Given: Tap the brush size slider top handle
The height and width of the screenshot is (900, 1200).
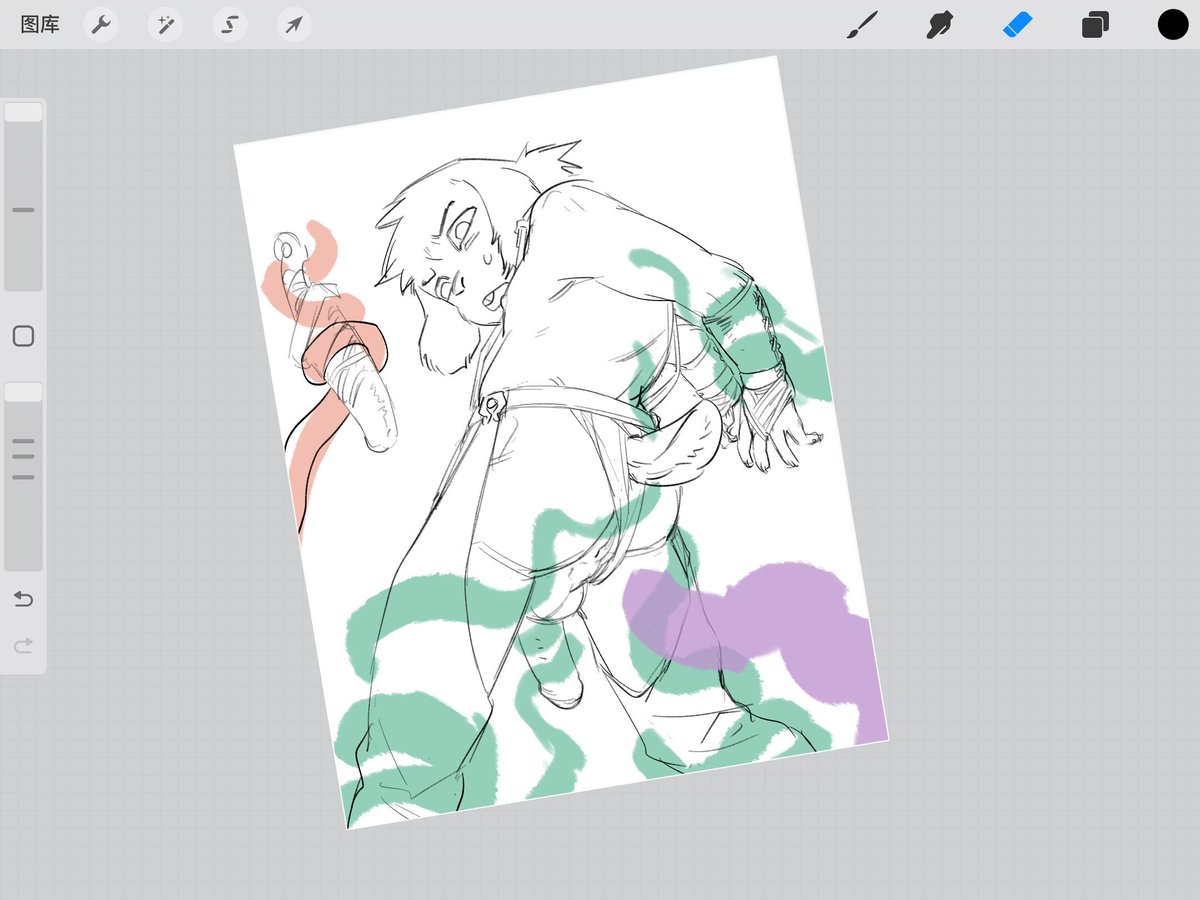Looking at the screenshot, I should point(23,112).
